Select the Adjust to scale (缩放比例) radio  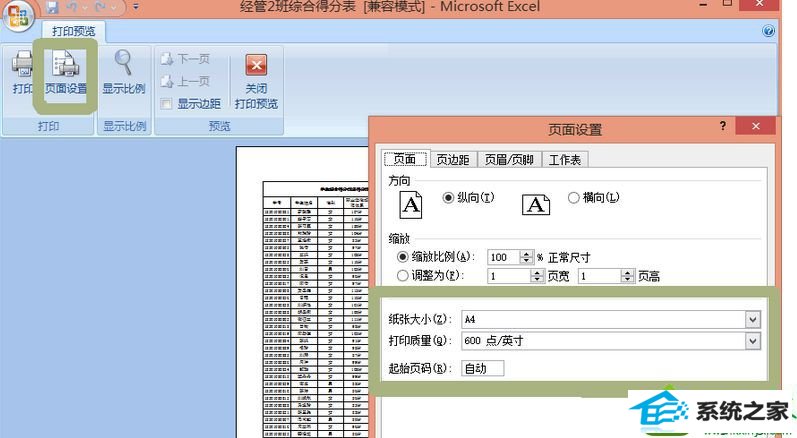pyautogui.click(x=403, y=257)
